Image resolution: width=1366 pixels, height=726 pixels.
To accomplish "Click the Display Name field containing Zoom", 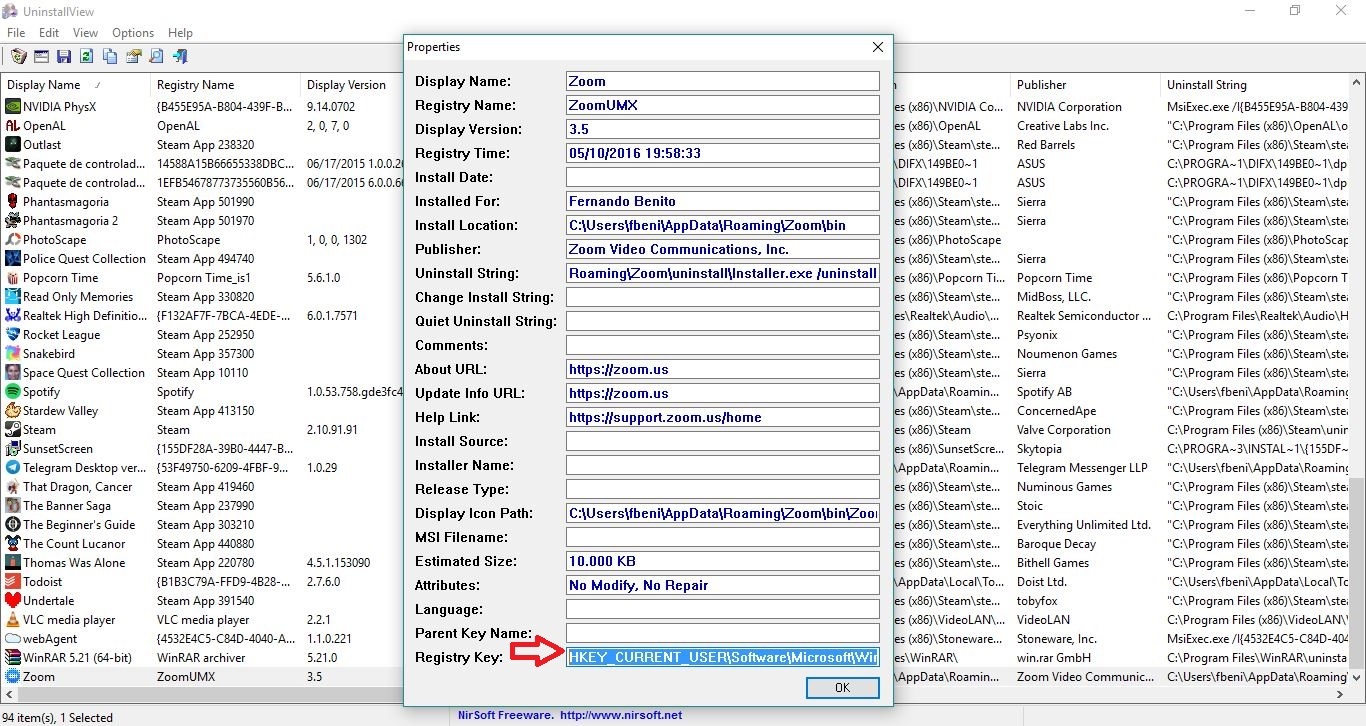I will click(723, 82).
